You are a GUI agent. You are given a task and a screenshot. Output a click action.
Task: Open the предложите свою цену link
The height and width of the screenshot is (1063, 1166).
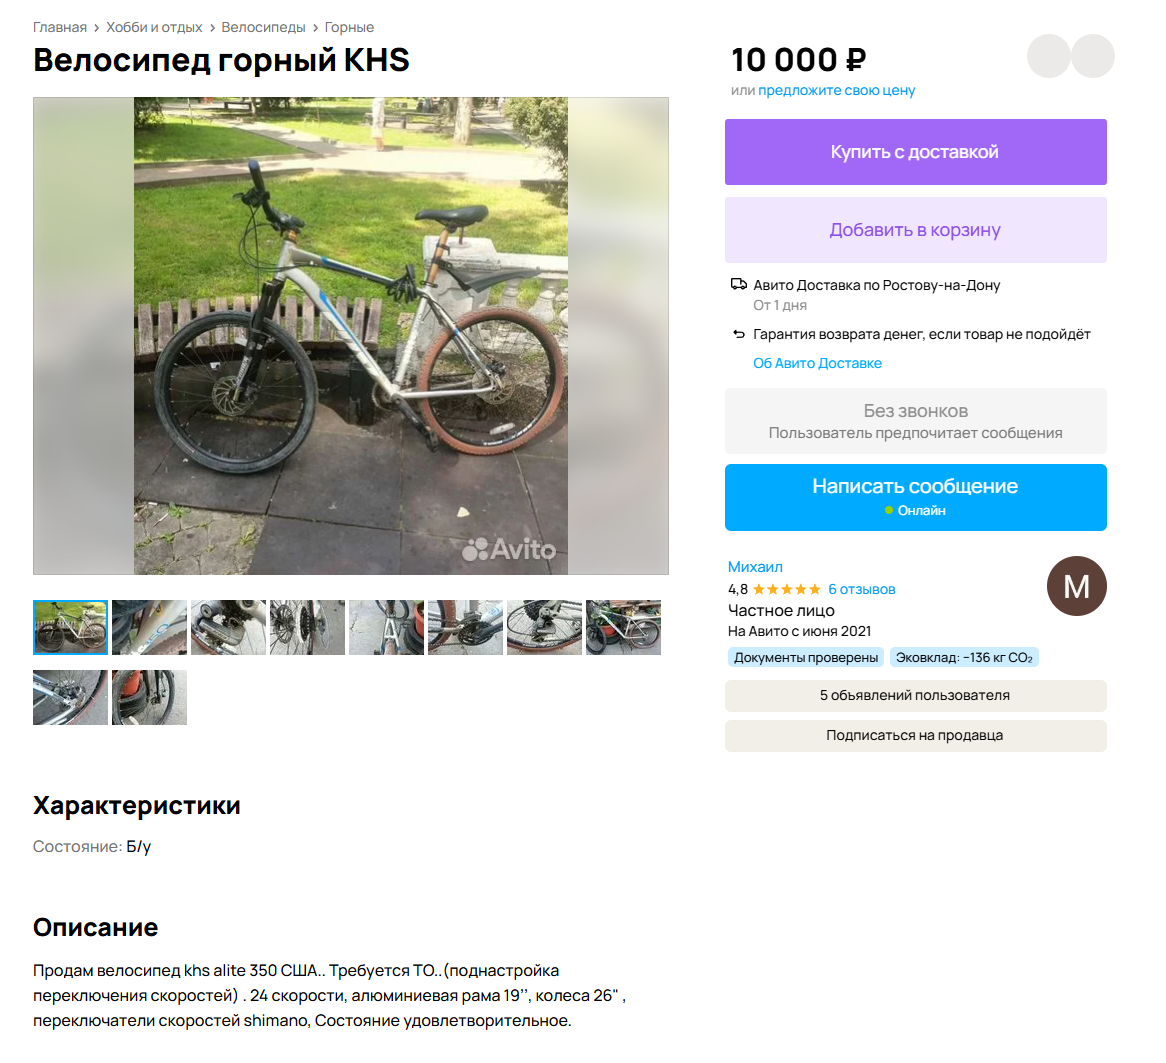(x=837, y=90)
